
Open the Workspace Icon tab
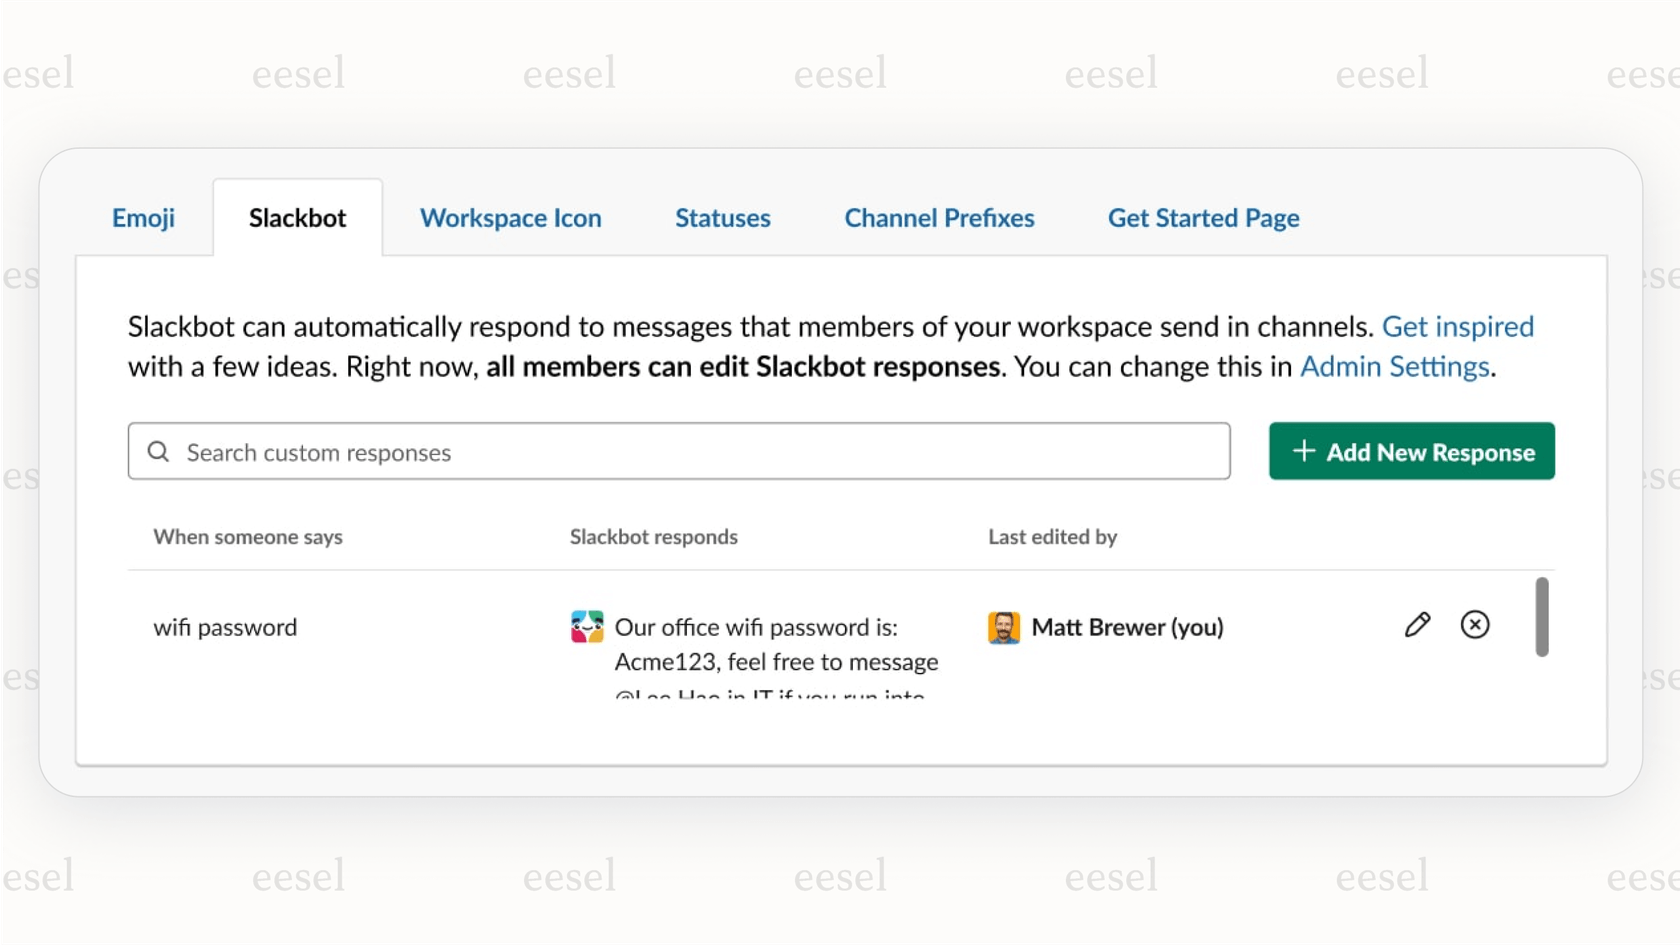point(511,217)
